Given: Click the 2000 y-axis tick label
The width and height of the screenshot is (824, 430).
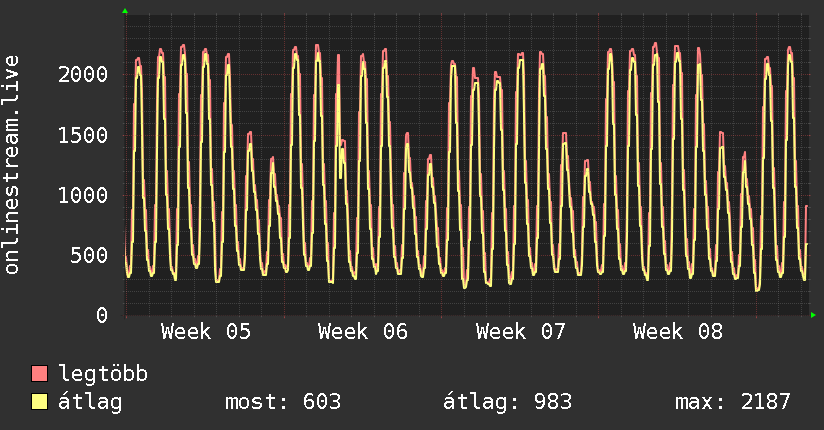Looking at the screenshot, I should (83, 75).
